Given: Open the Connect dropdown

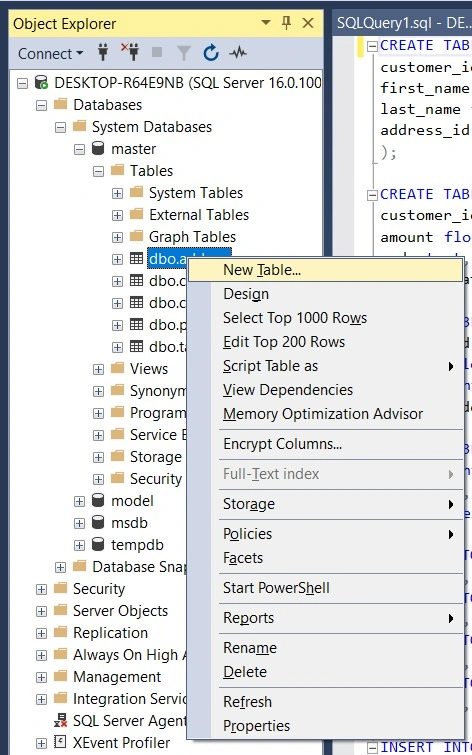Looking at the screenshot, I should click(50, 53).
